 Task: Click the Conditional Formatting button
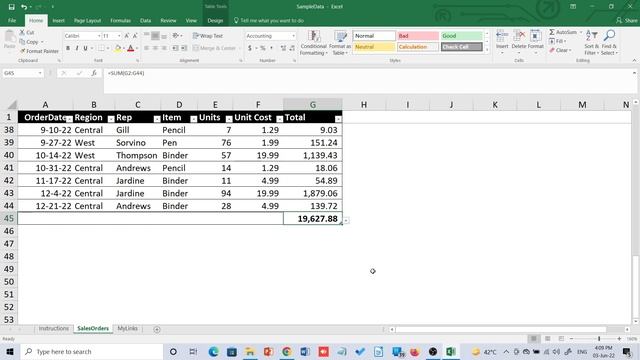coord(313,42)
